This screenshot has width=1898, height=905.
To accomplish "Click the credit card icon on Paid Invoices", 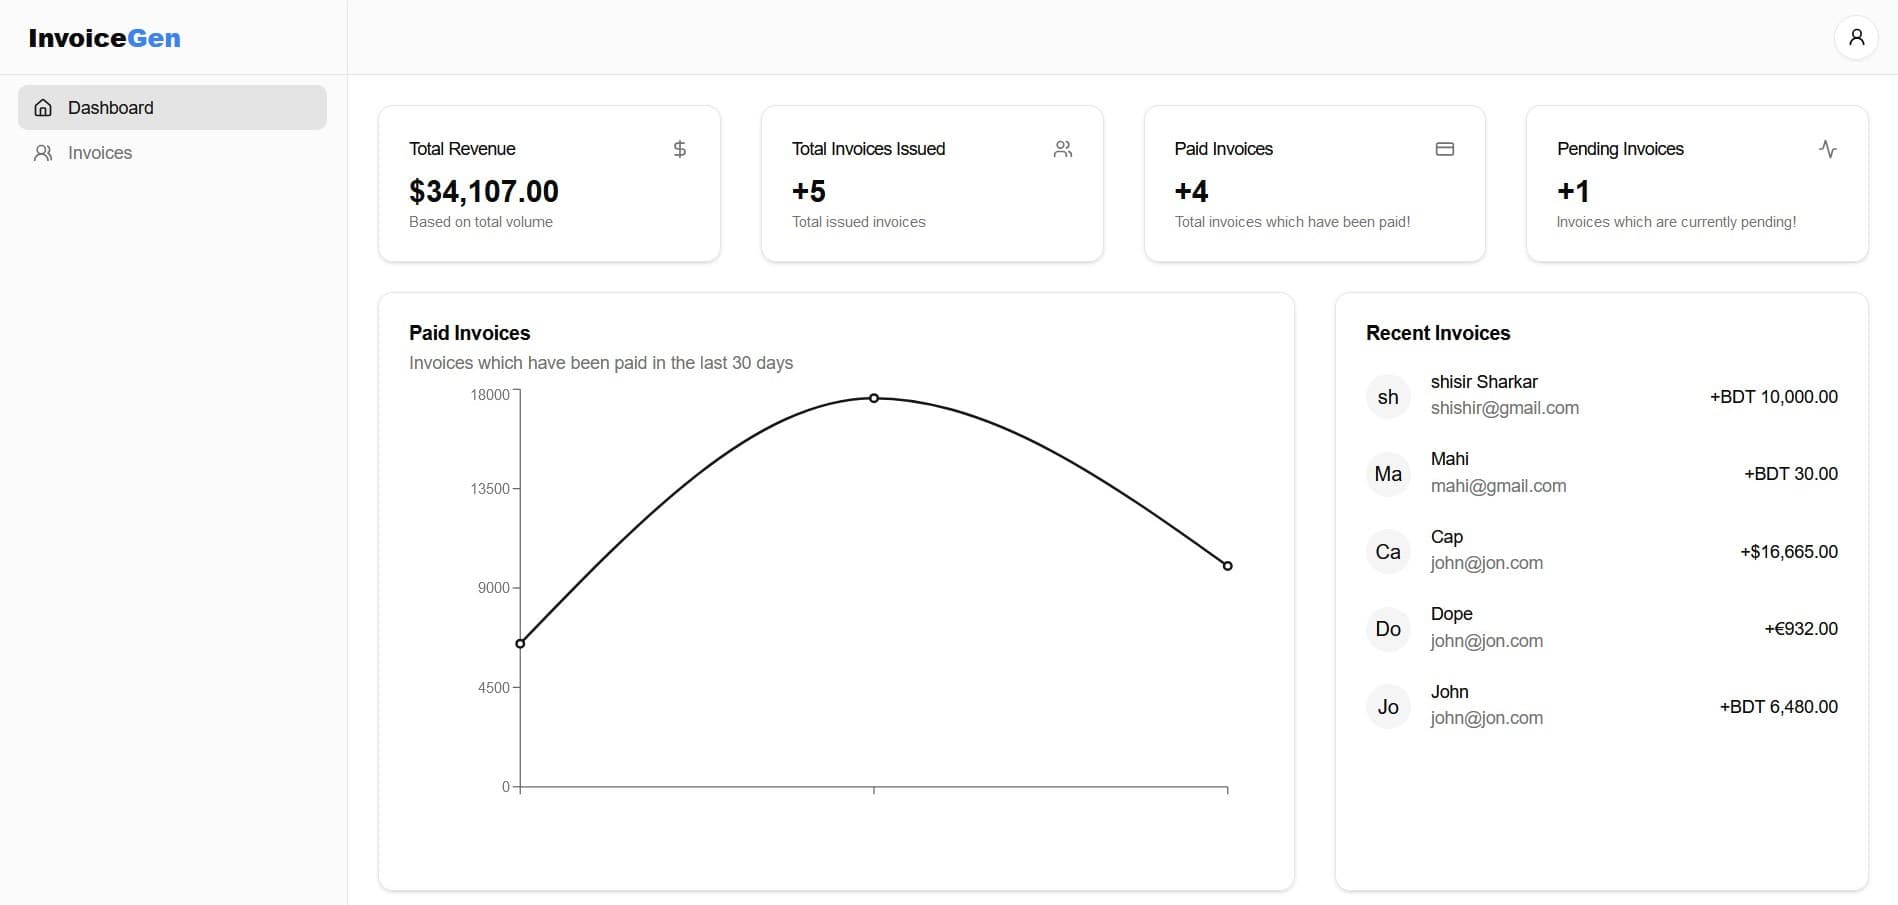I will (1444, 149).
